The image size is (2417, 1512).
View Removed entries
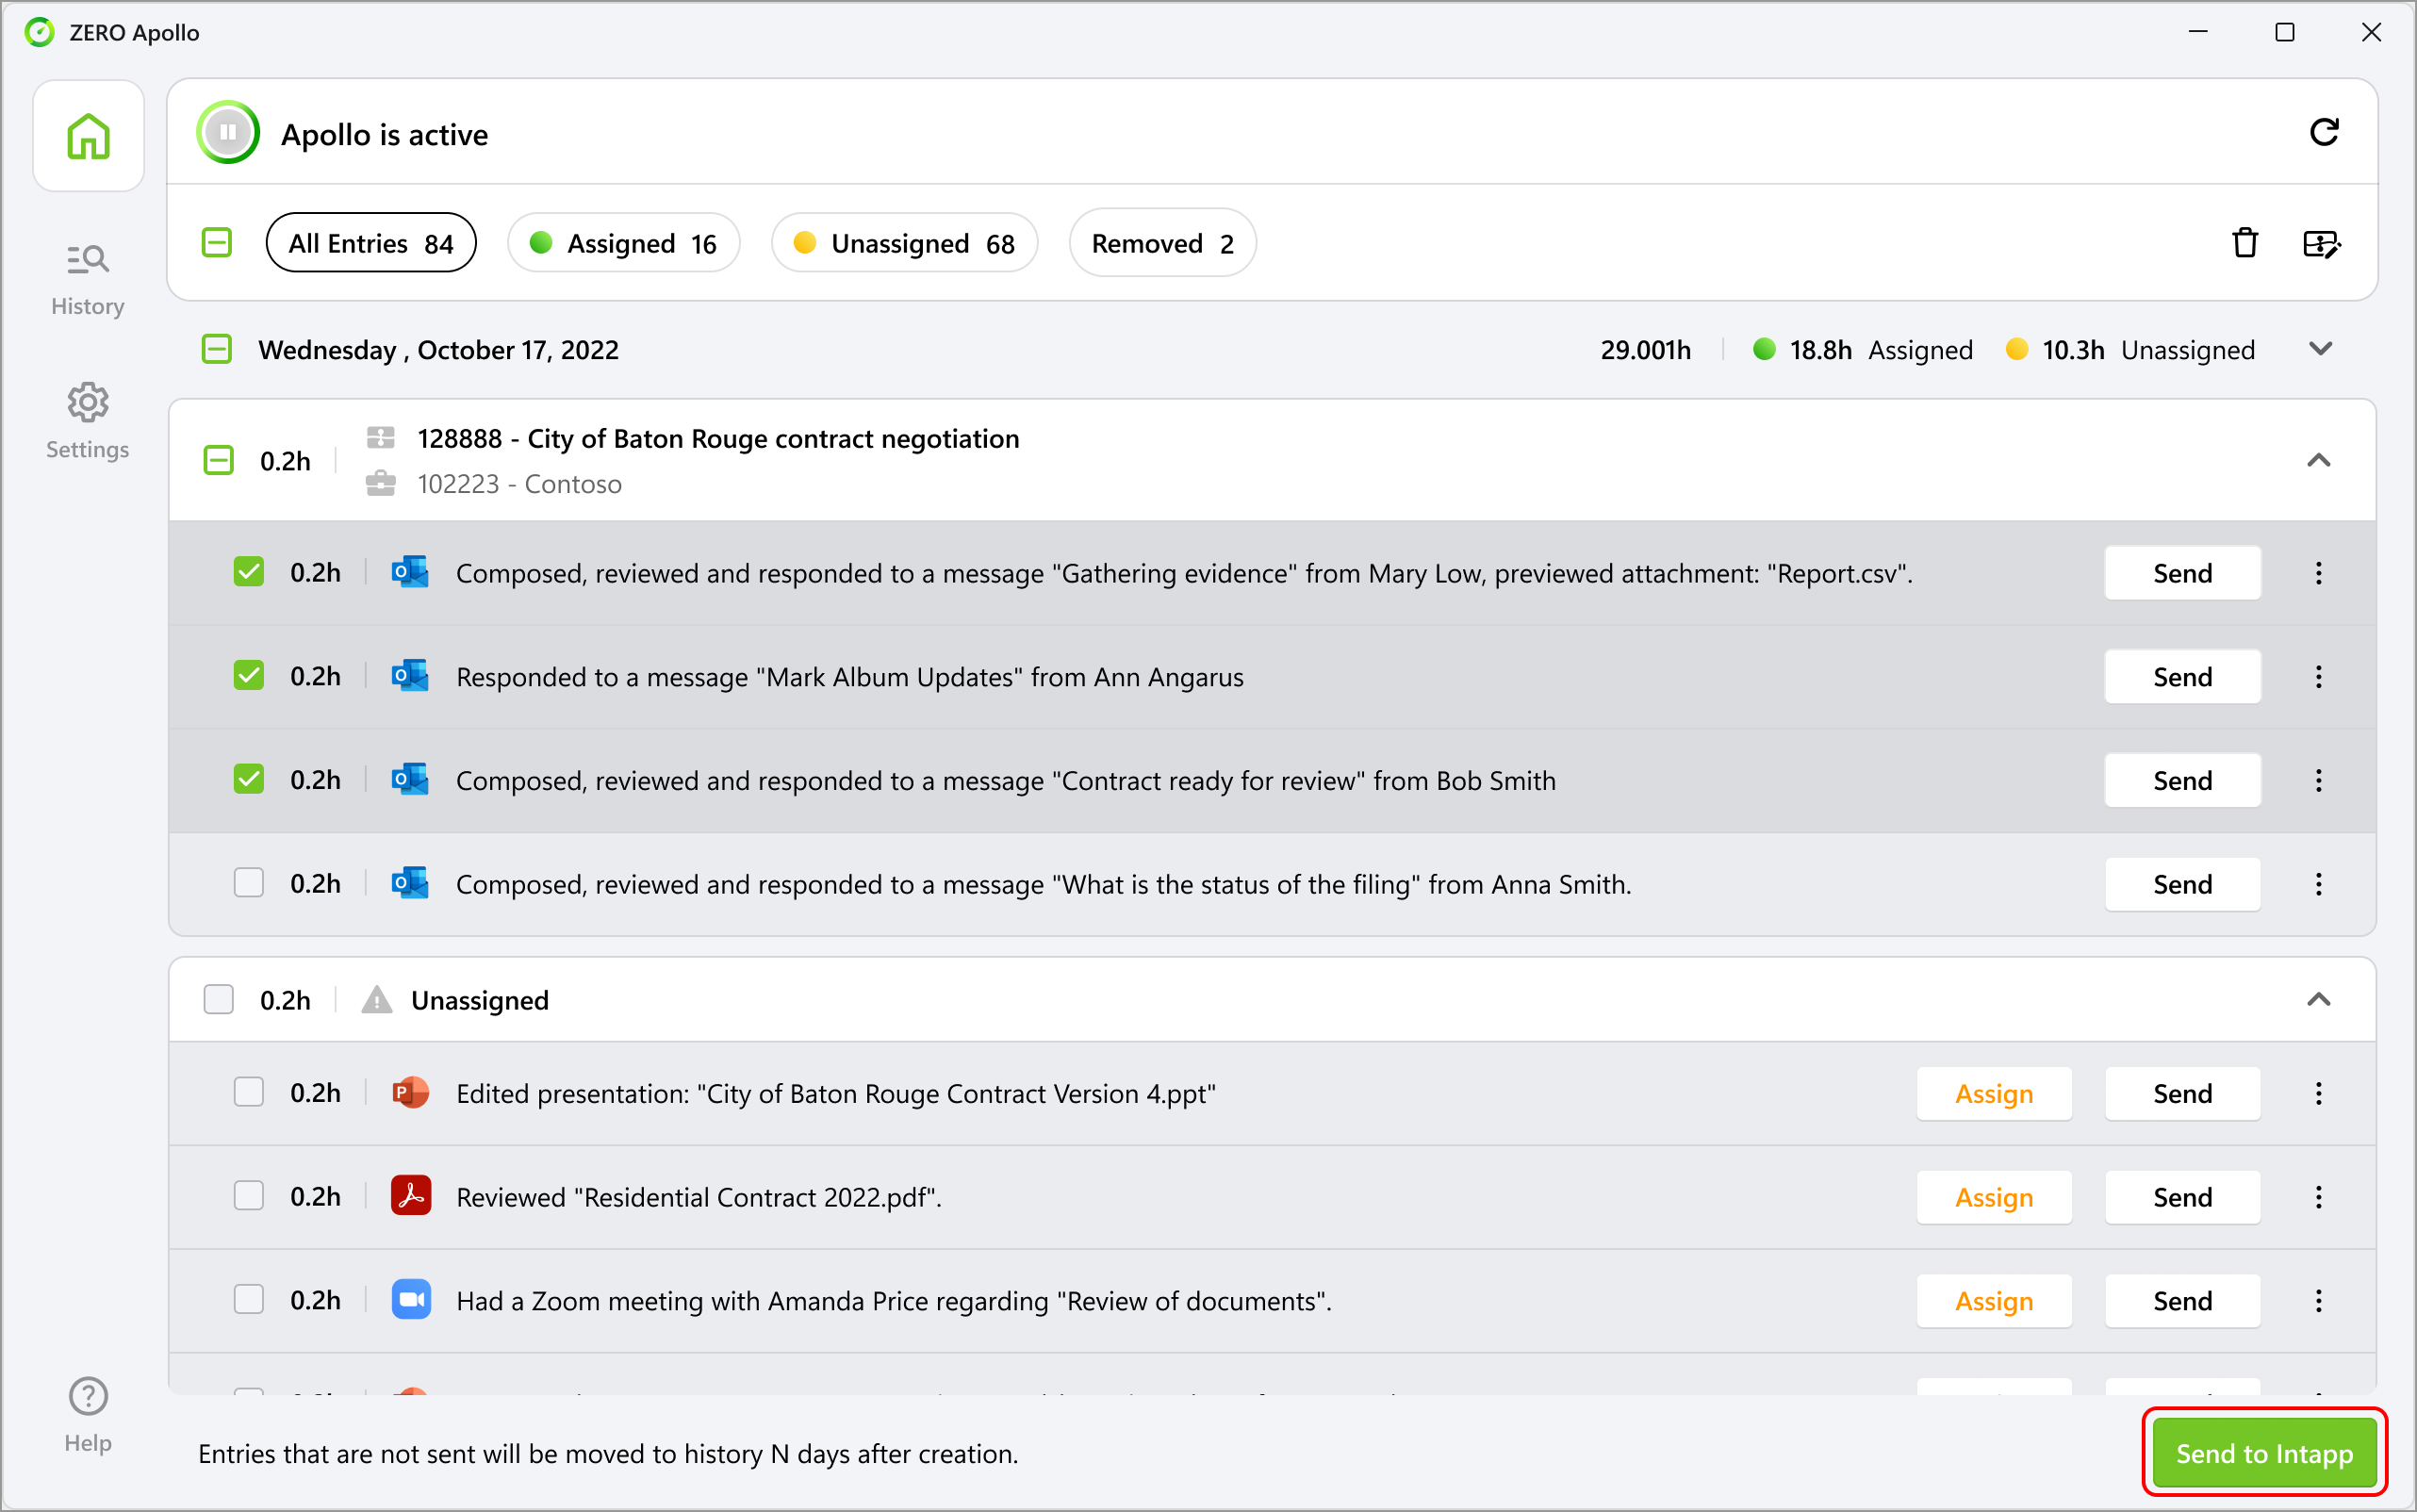click(x=1161, y=242)
